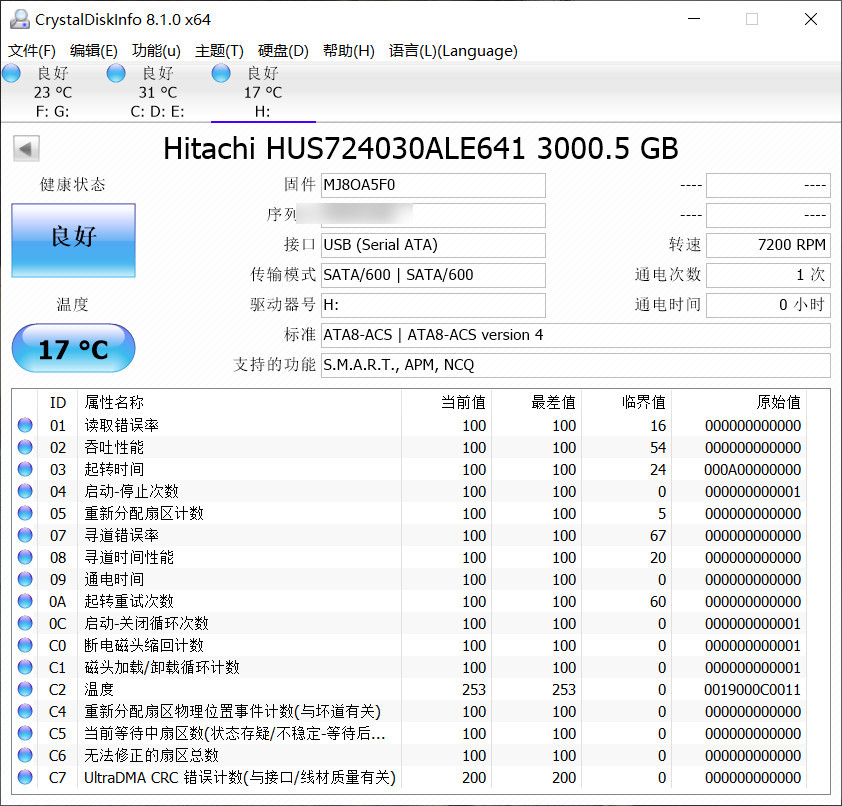
Task: Open the 编辑(E) menu
Action: coord(93,51)
